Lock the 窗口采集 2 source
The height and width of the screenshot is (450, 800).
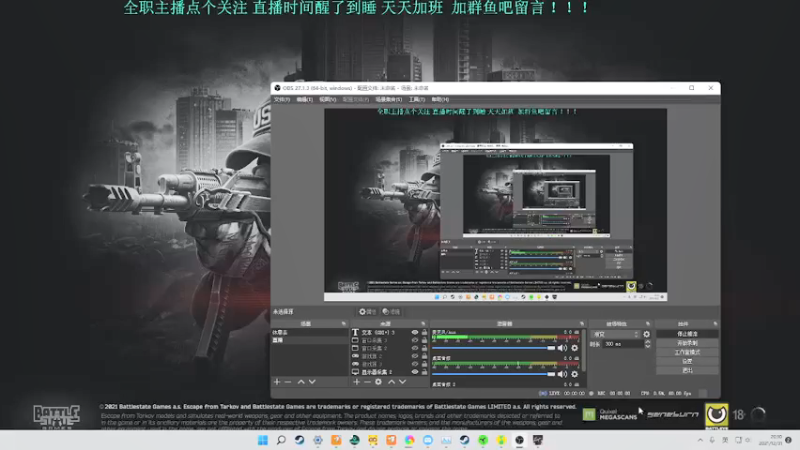424,348
